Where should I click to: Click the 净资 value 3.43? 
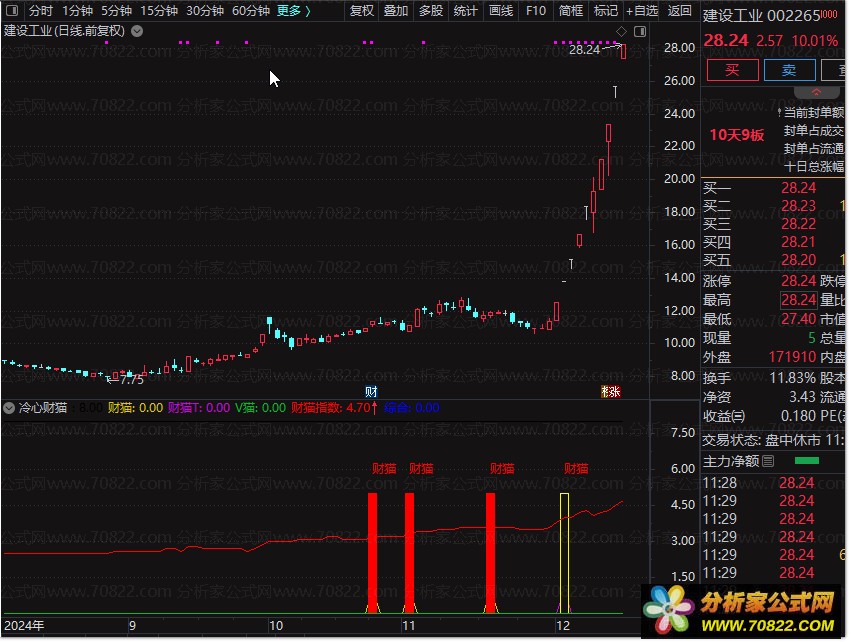click(x=802, y=397)
